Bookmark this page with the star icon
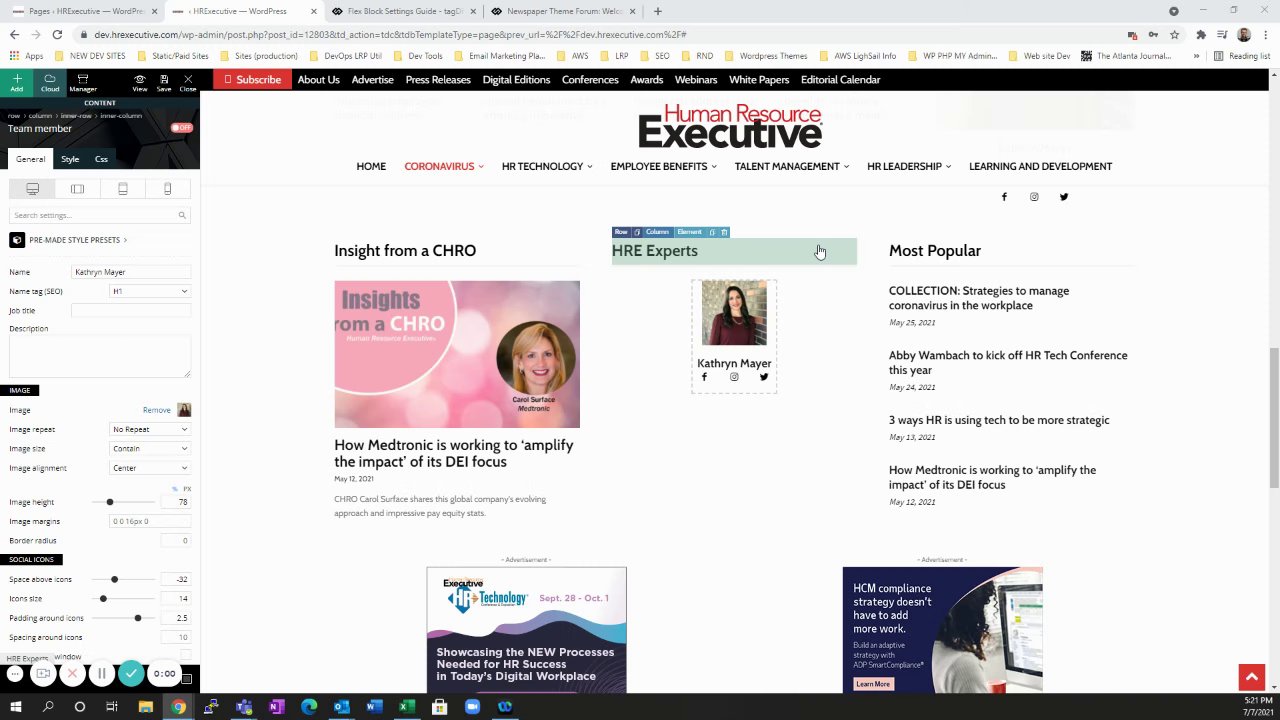The width and height of the screenshot is (1280, 720). (1174, 34)
